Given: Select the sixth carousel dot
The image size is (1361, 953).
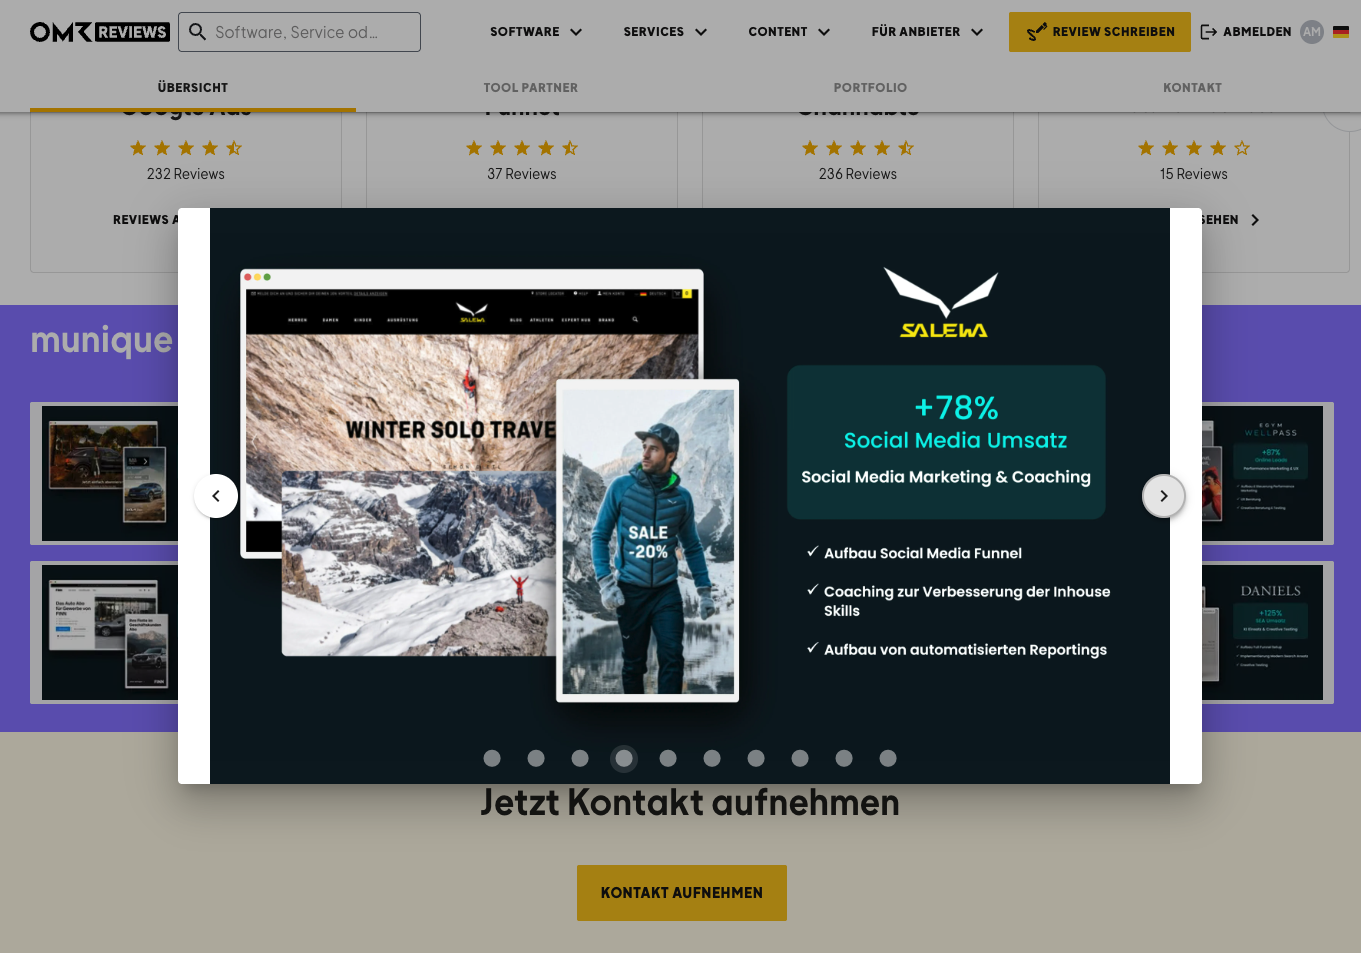Looking at the screenshot, I should click(x=712, y=758).
